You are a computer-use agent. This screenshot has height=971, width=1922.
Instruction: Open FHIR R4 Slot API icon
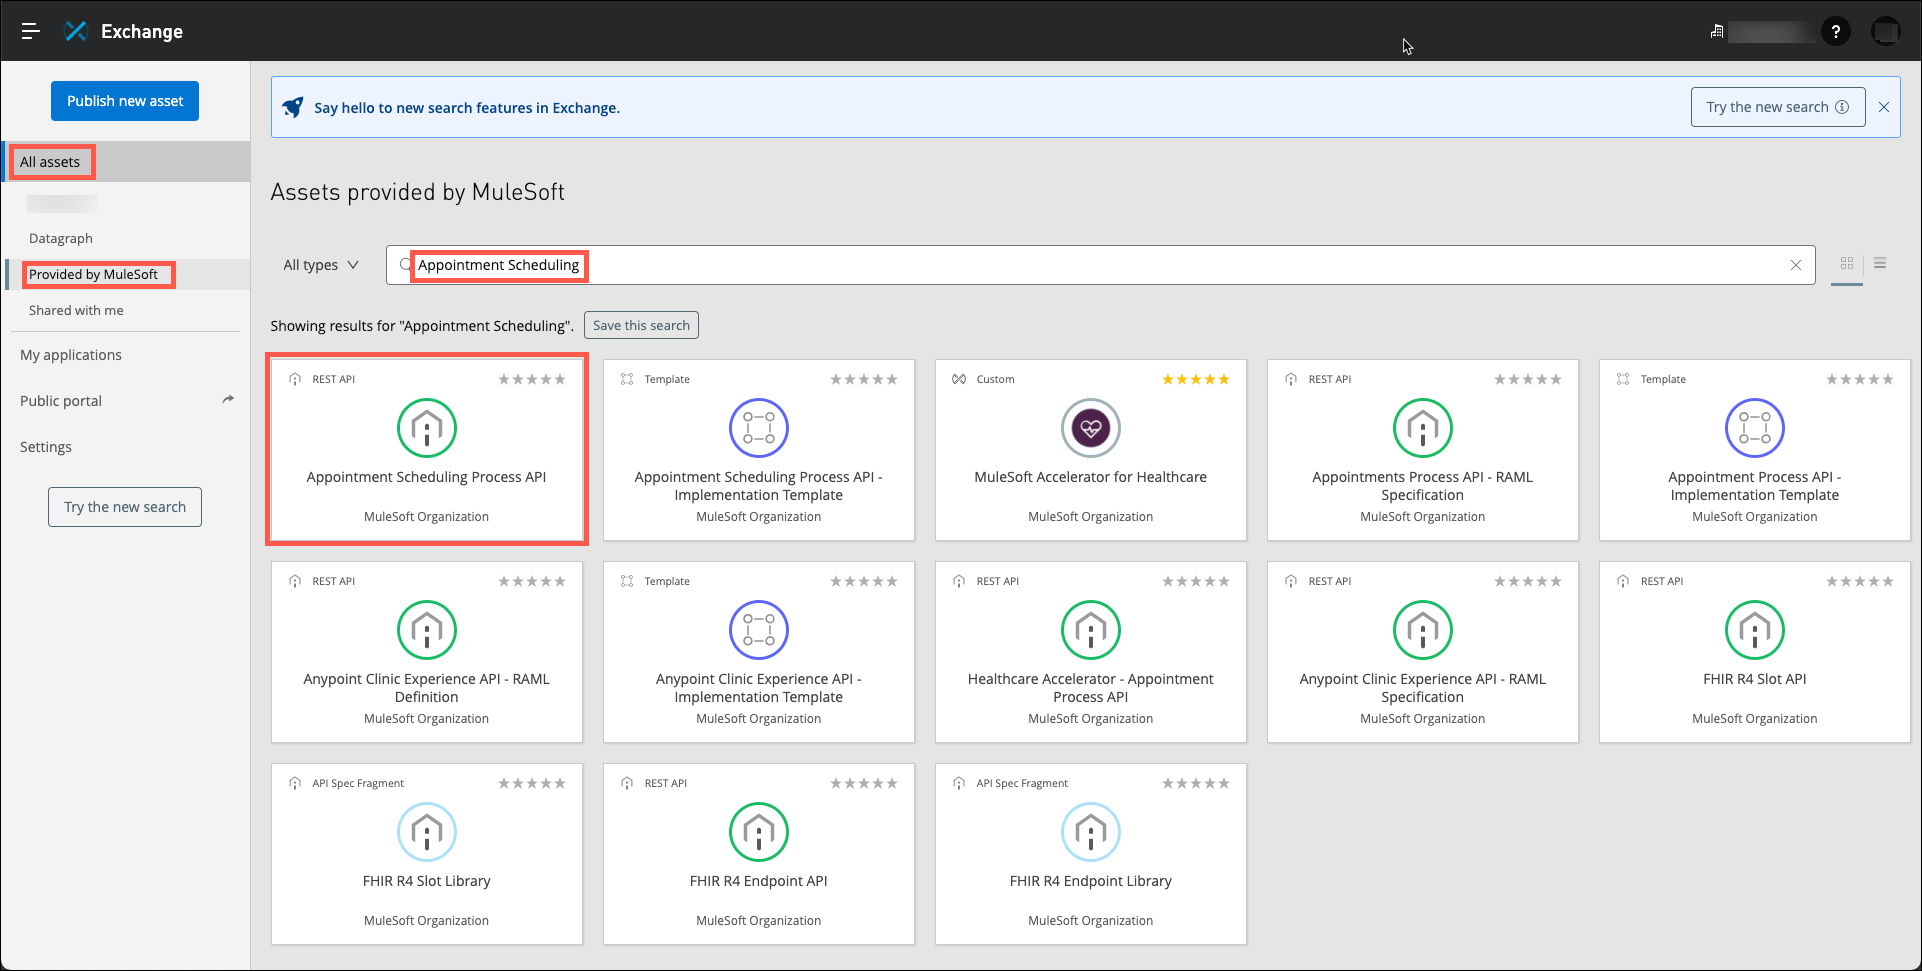coord(1755,630)
